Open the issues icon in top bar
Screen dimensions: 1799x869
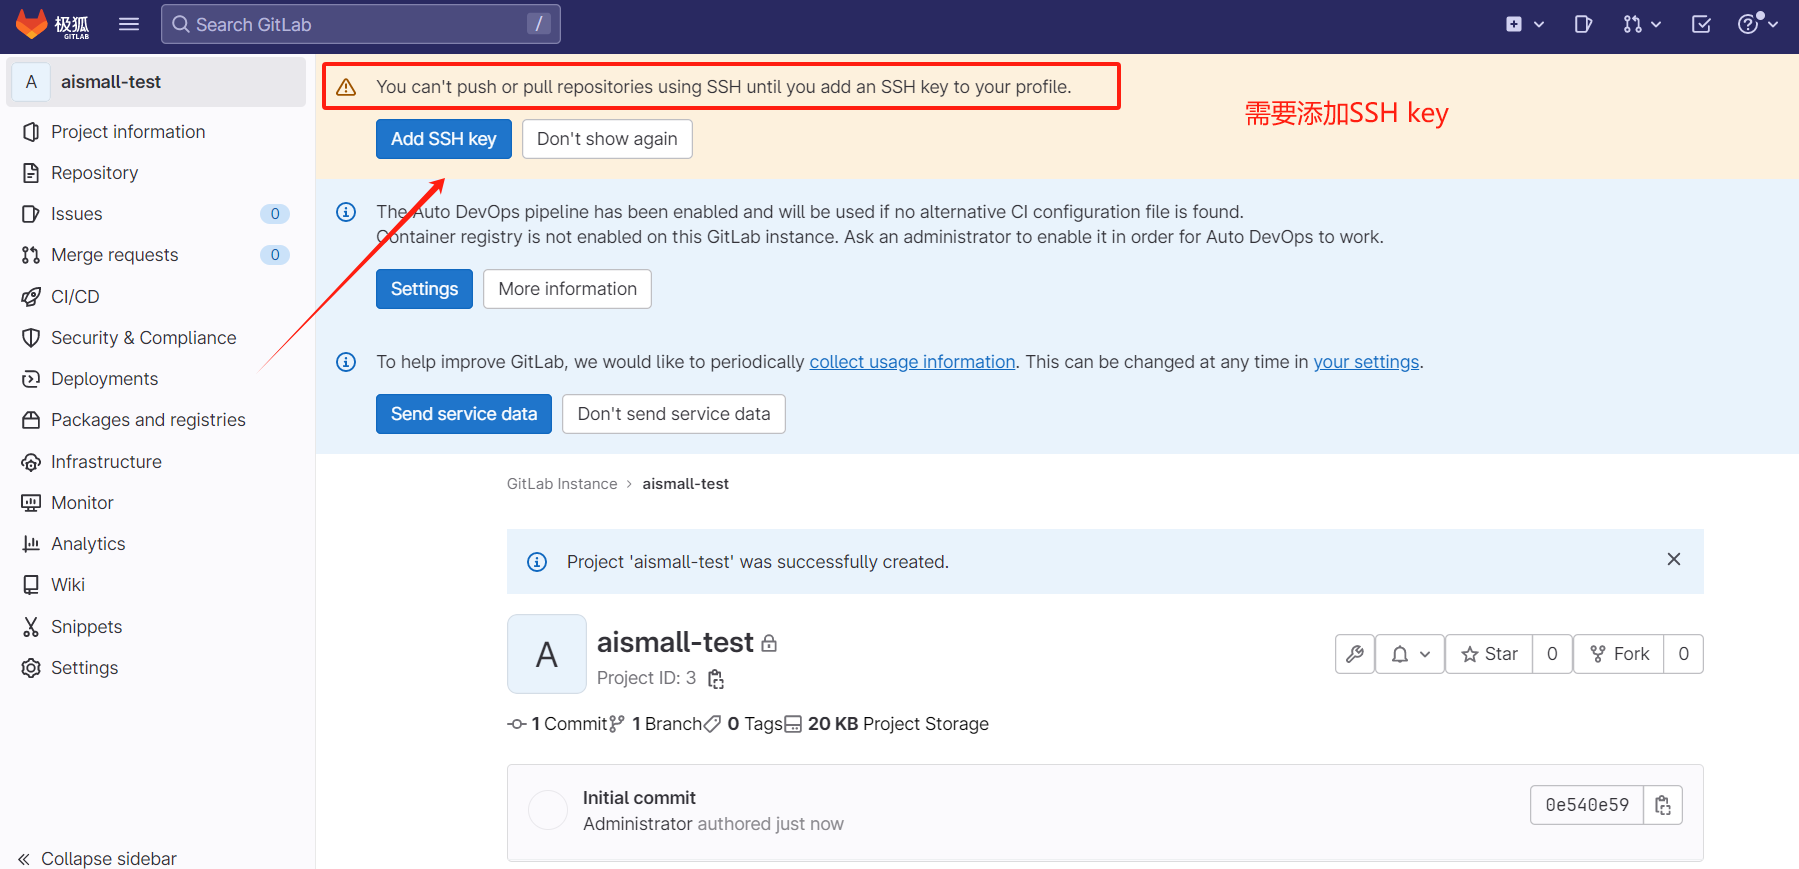click(x=1583, y=24)
